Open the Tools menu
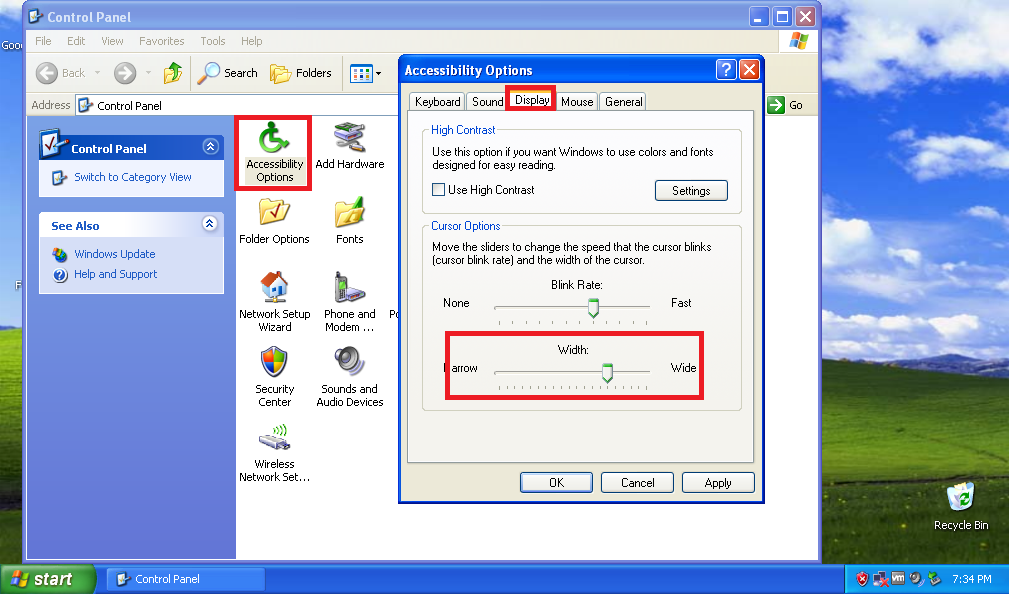 pos(212,41)
